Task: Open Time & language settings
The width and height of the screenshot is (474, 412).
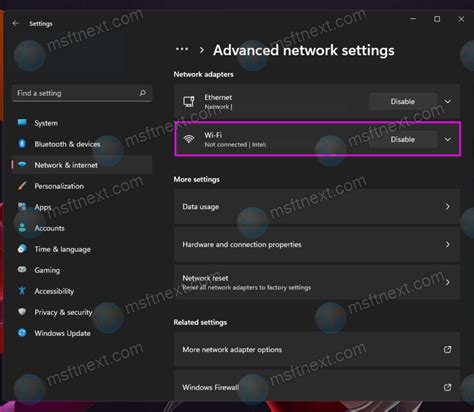Action: click(x=82, y=249)
